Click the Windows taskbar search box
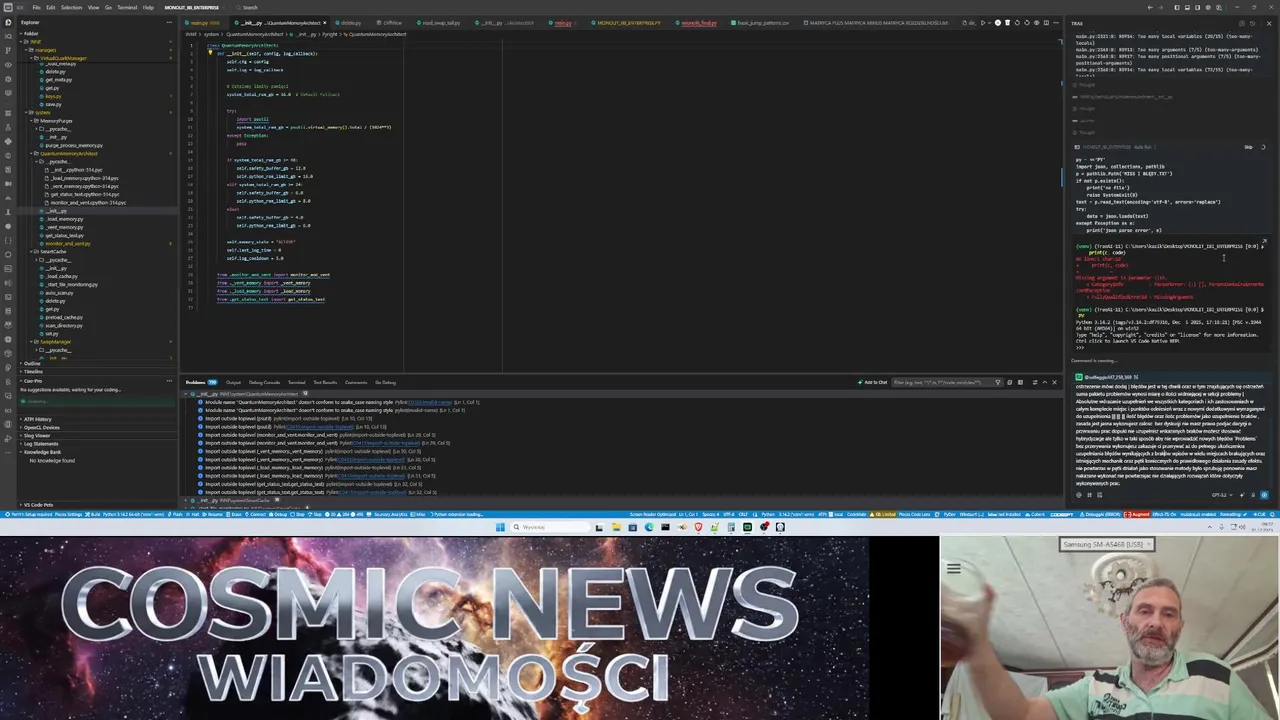 point(548,527)
